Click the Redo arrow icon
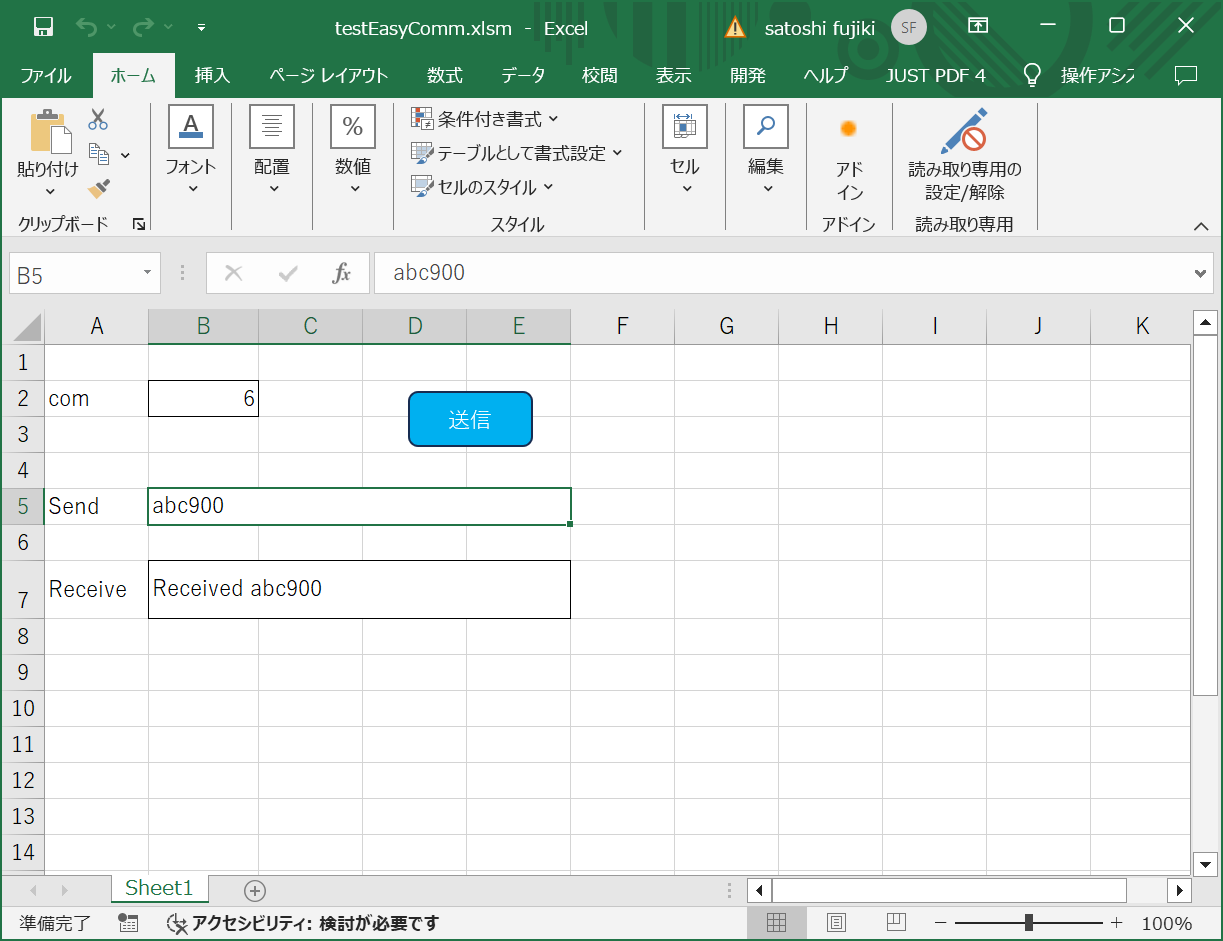1223x941 pixels. (x=144, y=27)
